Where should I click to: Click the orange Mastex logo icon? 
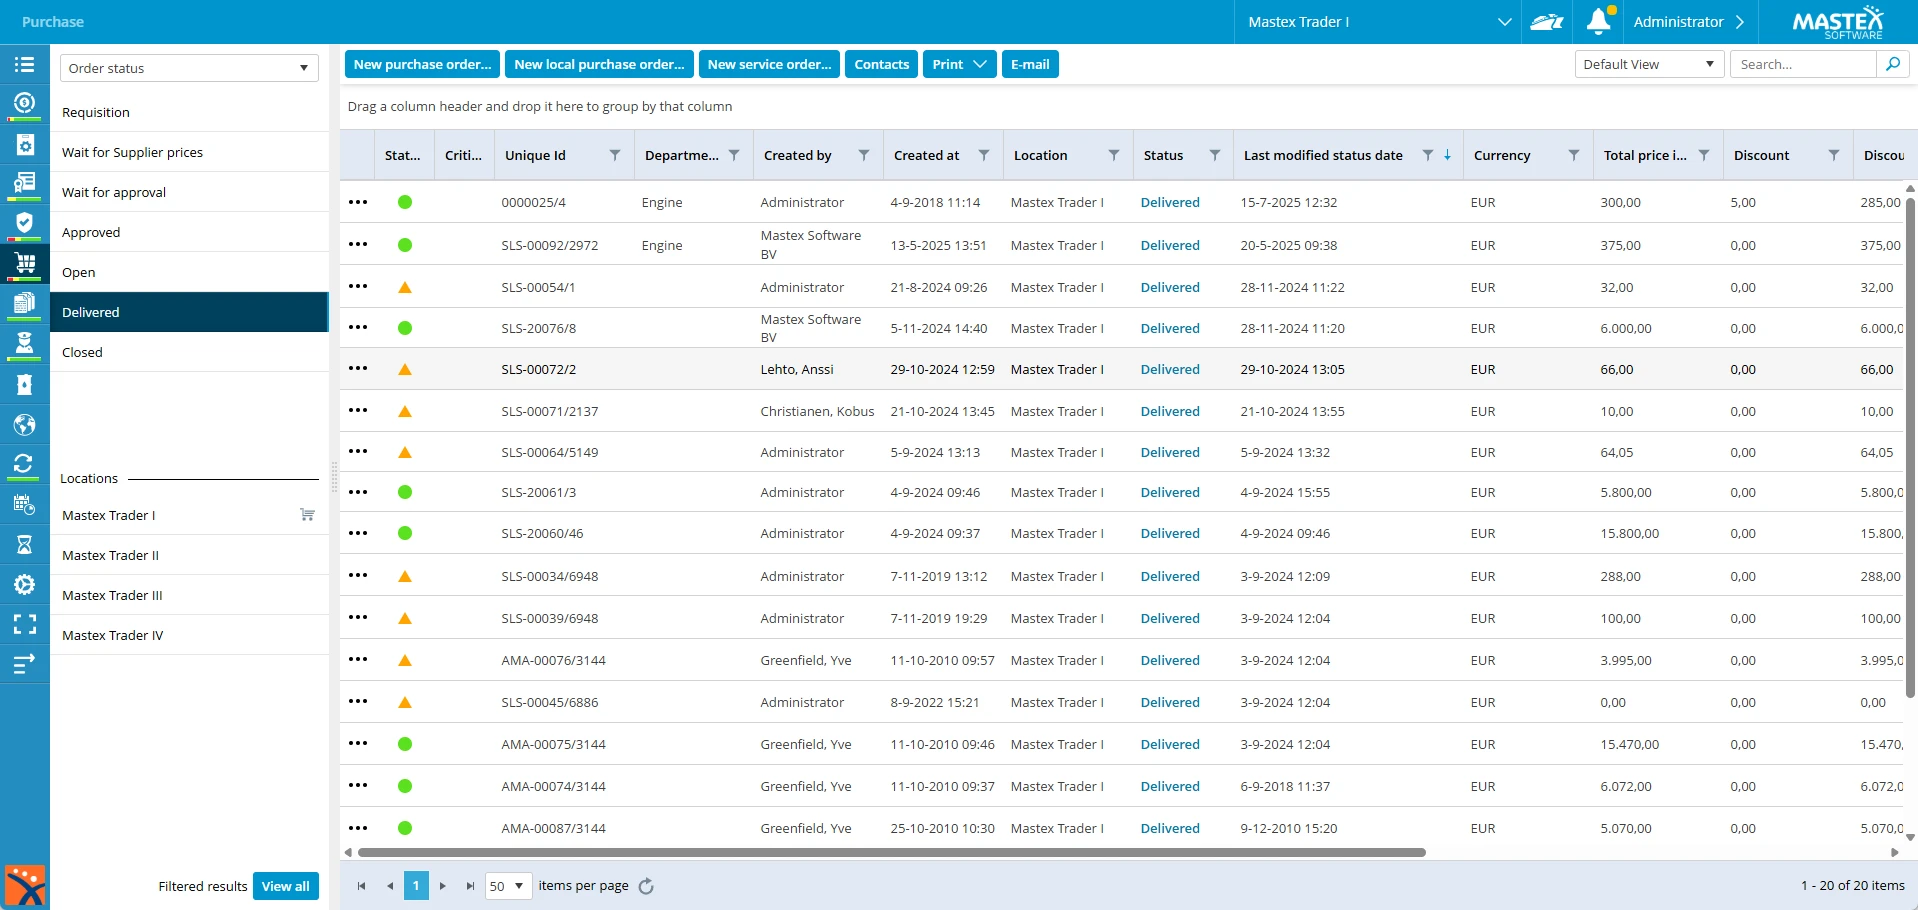point(25,886)
